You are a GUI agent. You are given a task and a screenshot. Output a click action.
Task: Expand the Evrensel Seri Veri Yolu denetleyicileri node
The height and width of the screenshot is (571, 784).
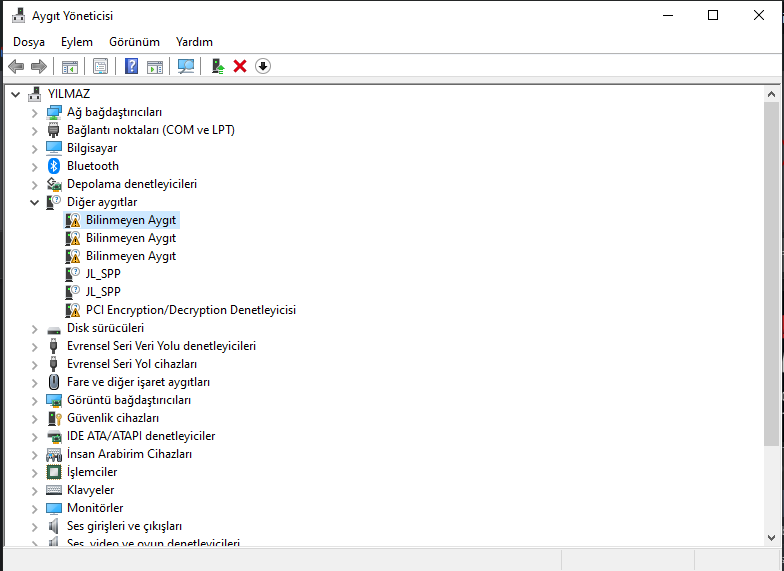click(34, 347)
